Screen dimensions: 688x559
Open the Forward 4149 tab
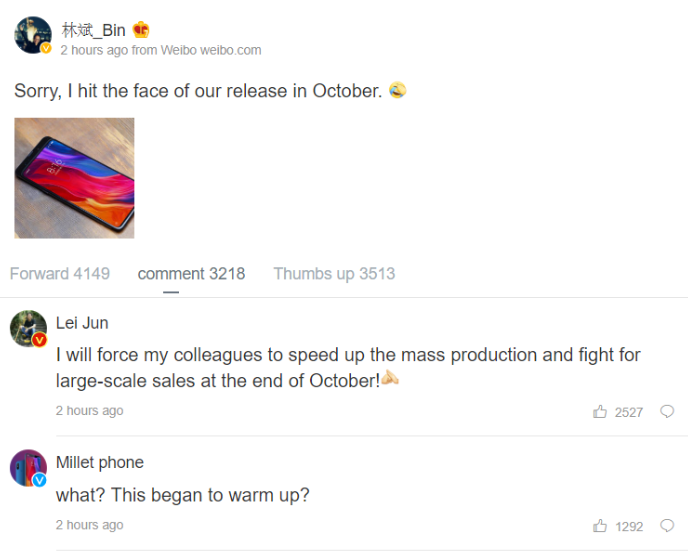60,274
